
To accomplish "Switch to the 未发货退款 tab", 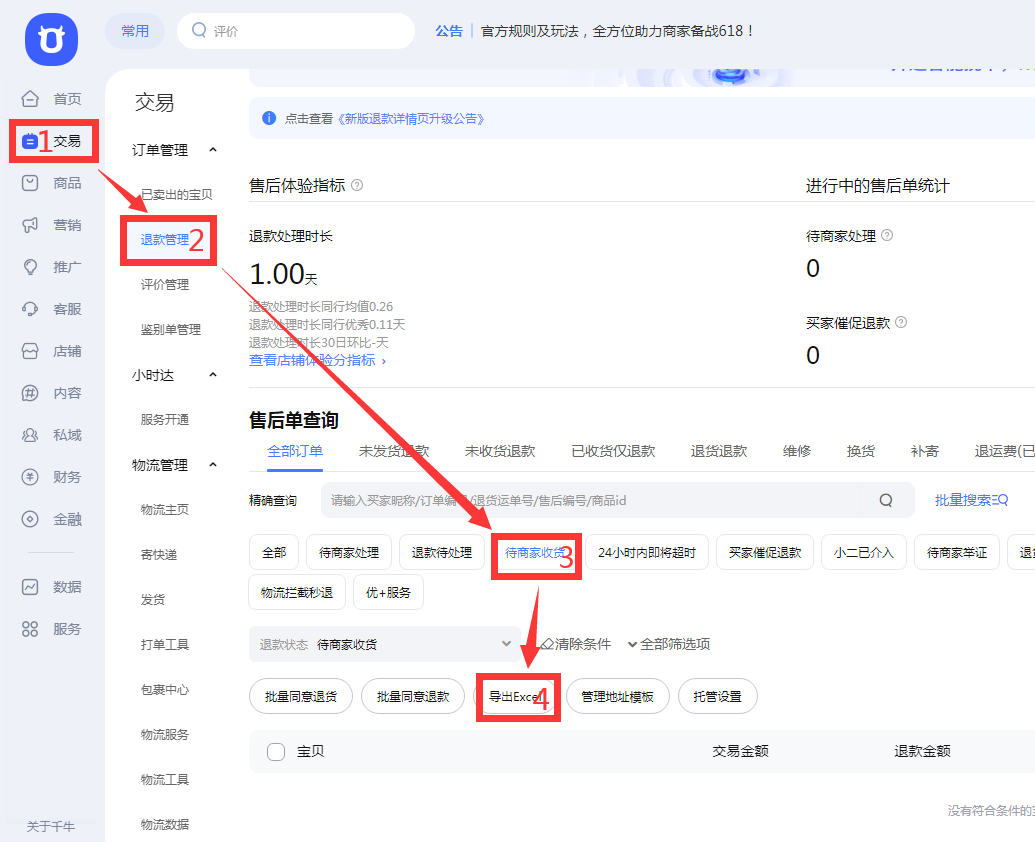I will (394, 451).
